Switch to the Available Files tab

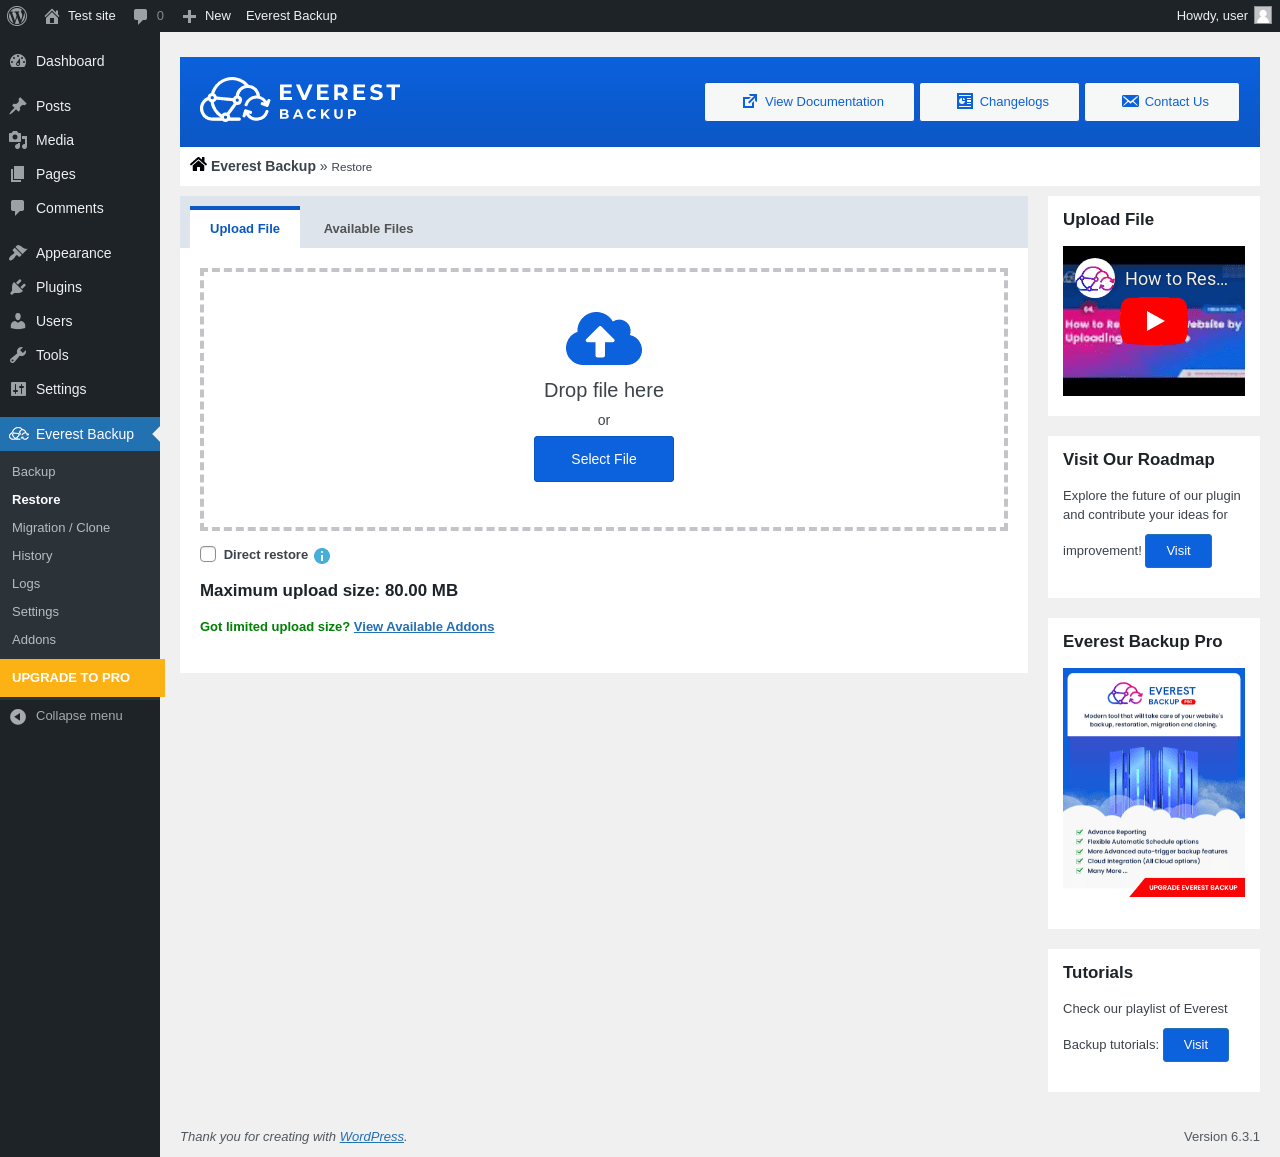coord(368,228)
